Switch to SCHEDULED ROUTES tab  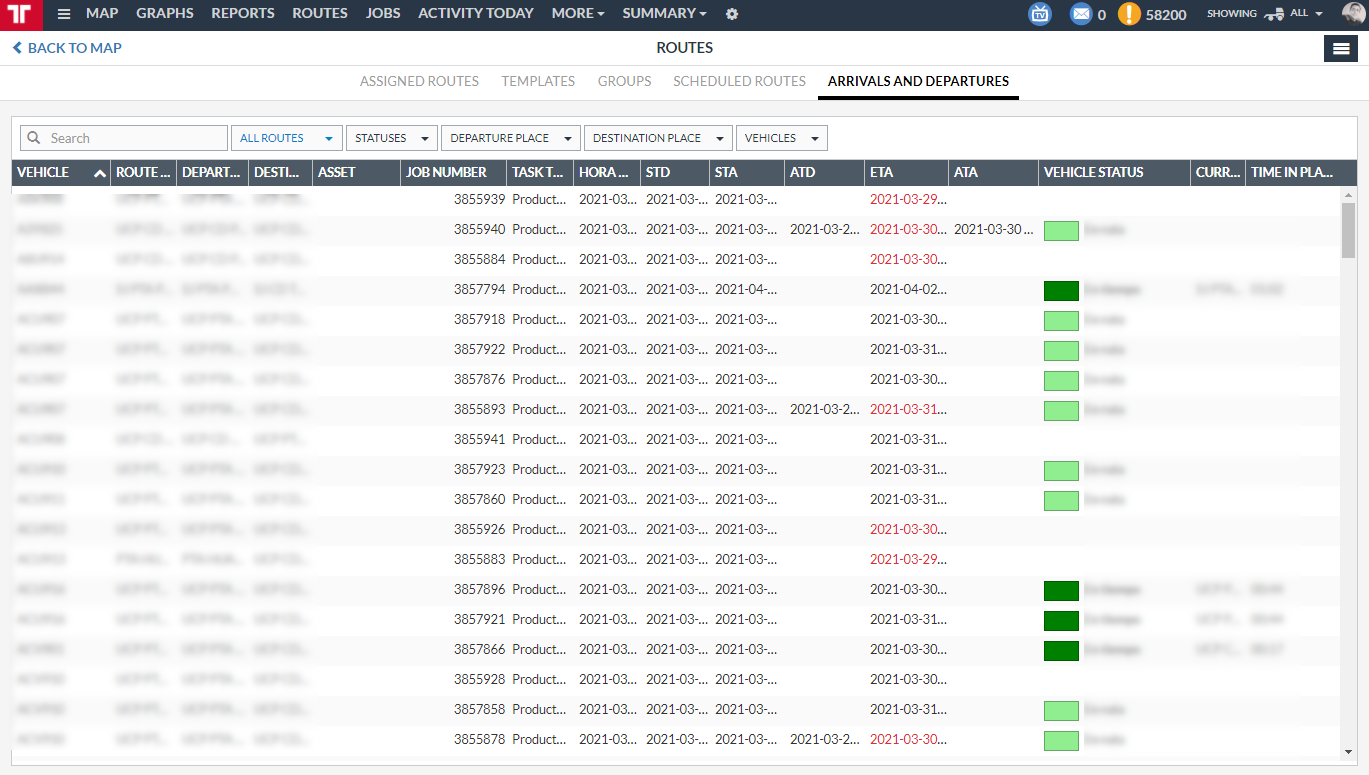739,81
